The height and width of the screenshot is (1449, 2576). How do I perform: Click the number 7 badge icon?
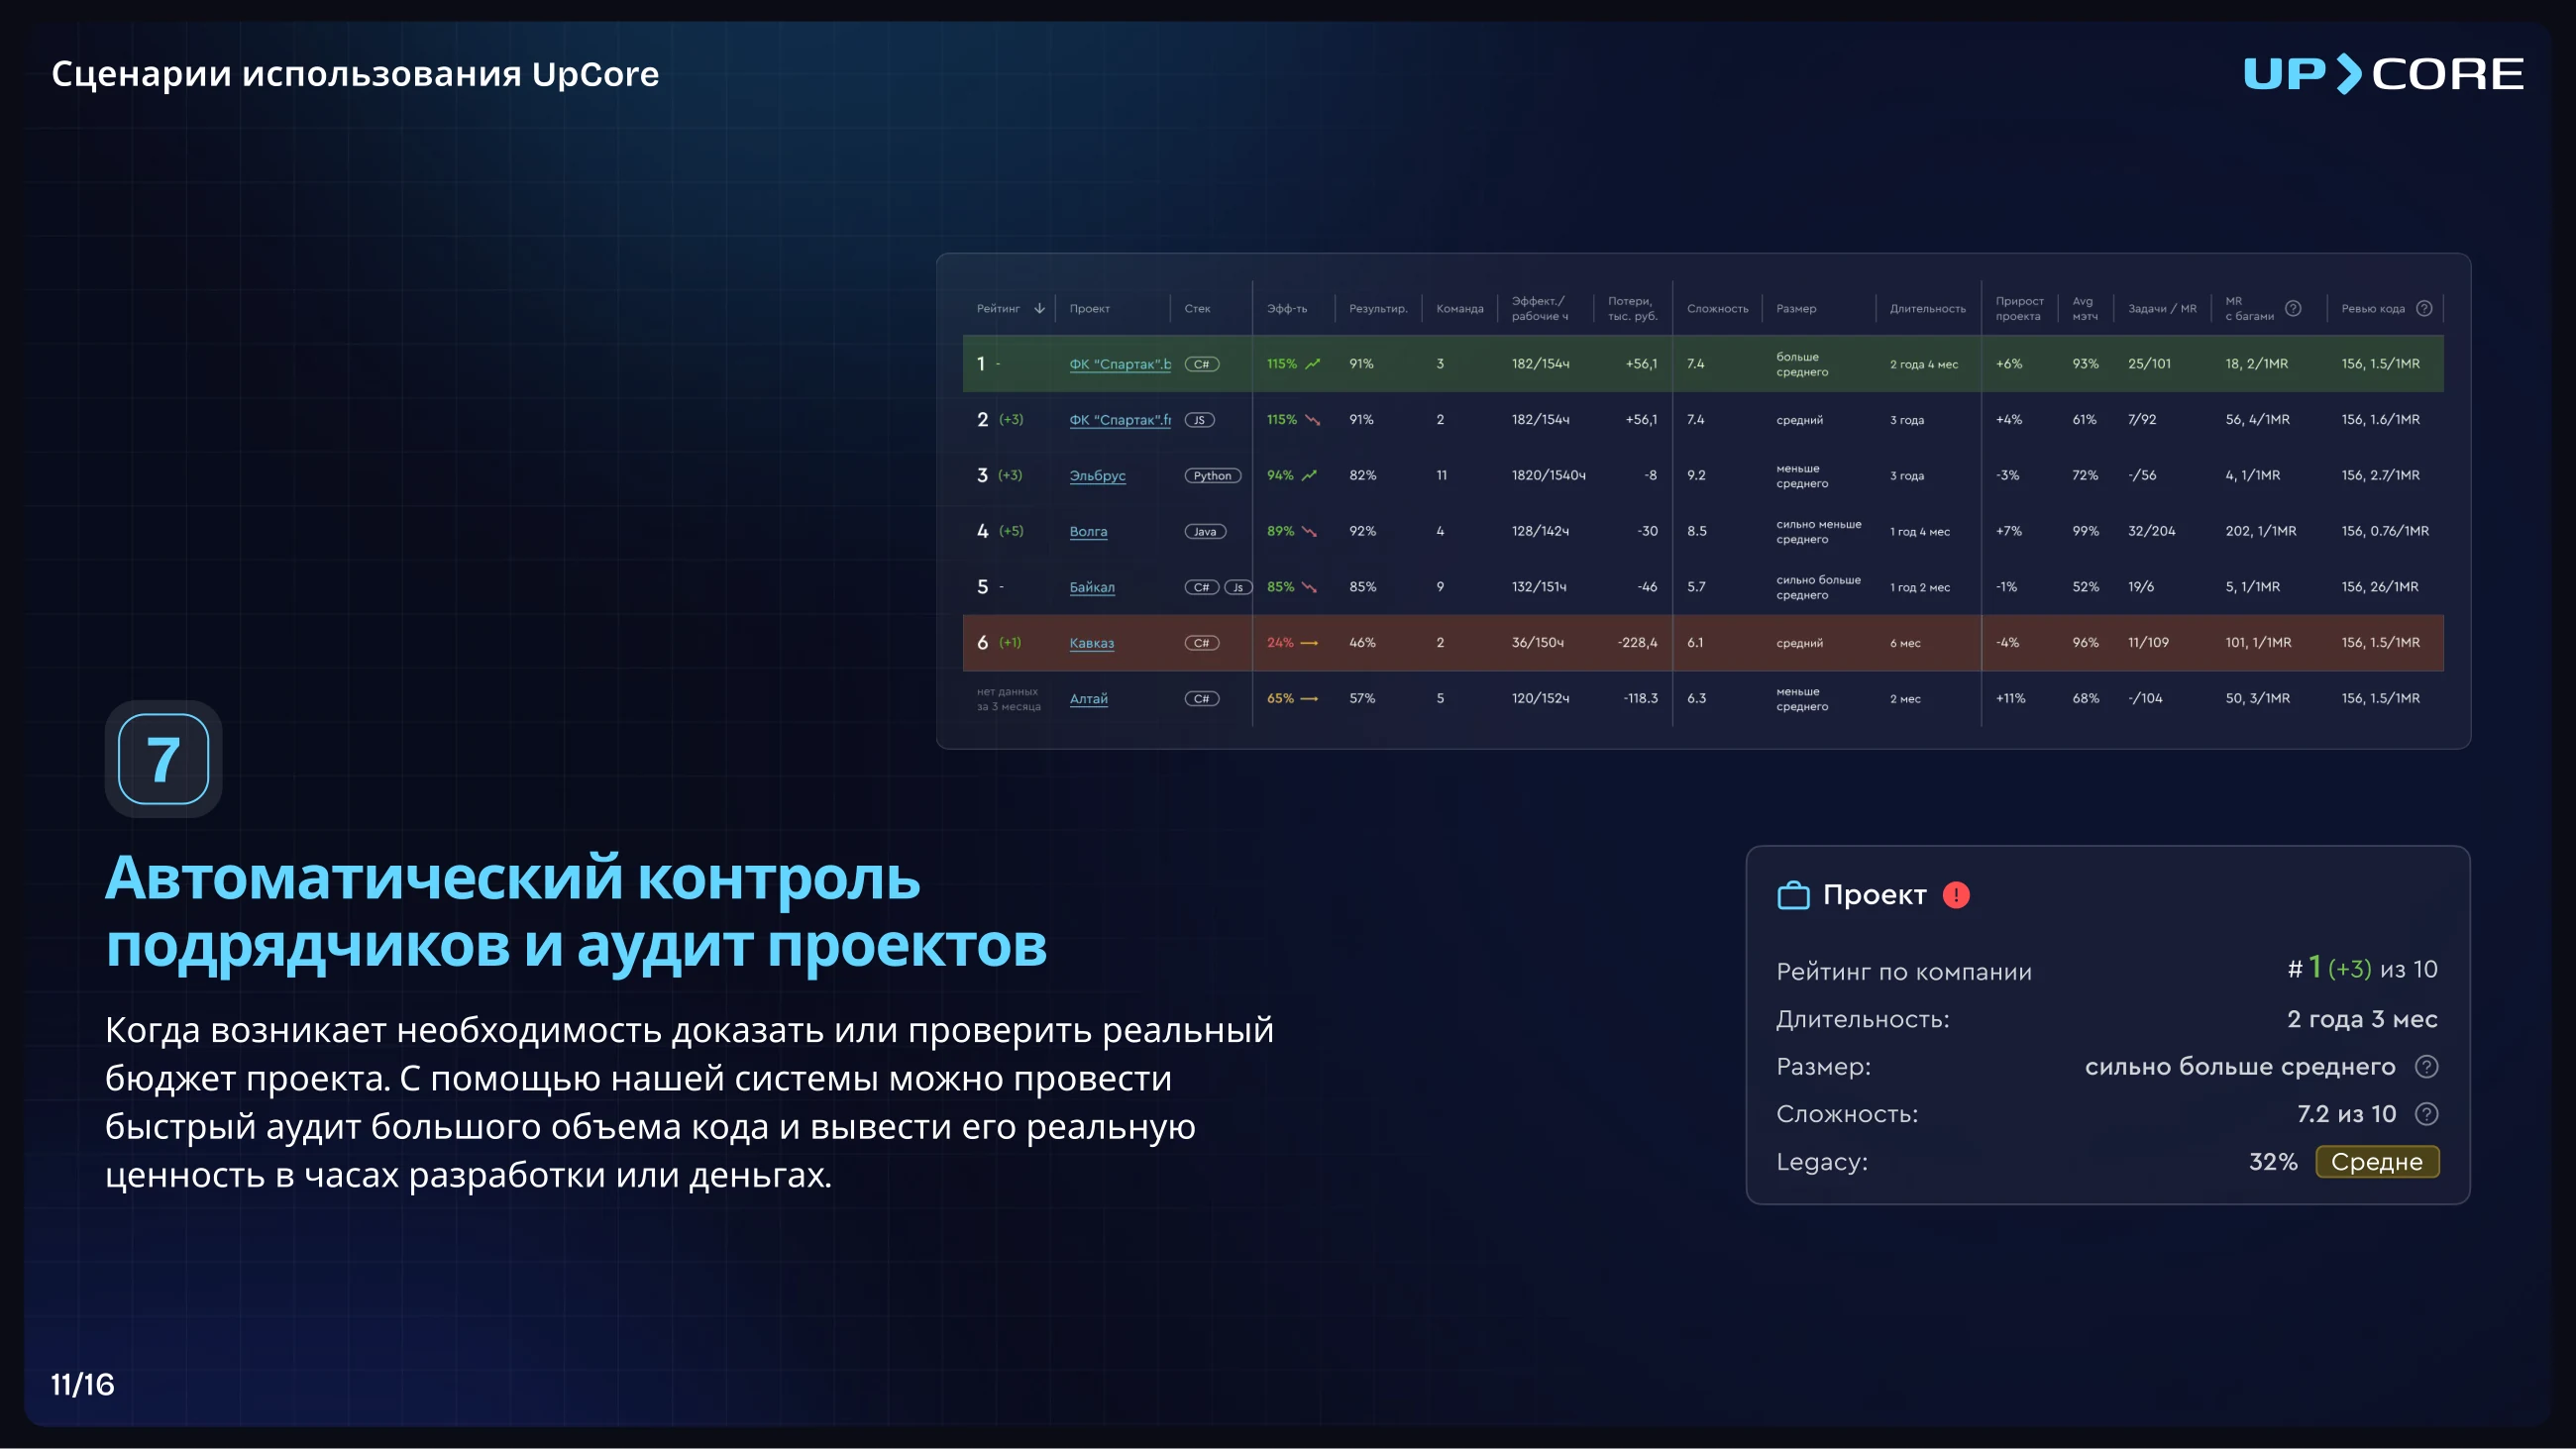[163, 759]
